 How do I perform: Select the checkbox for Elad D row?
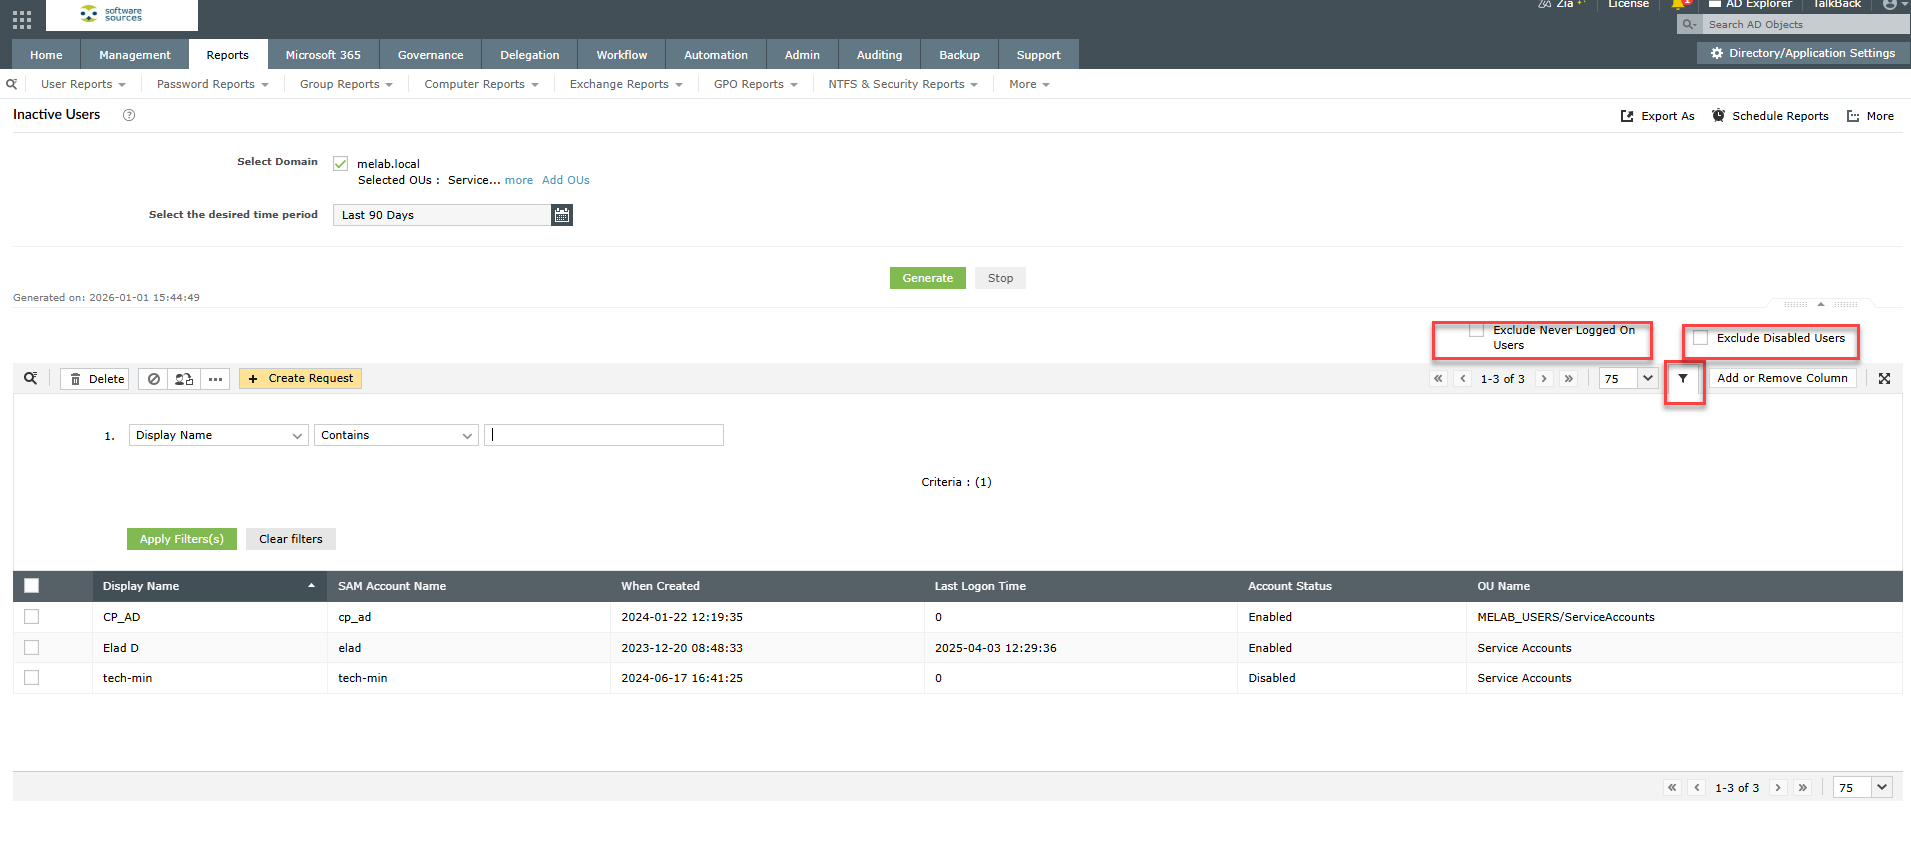(32, 648)
